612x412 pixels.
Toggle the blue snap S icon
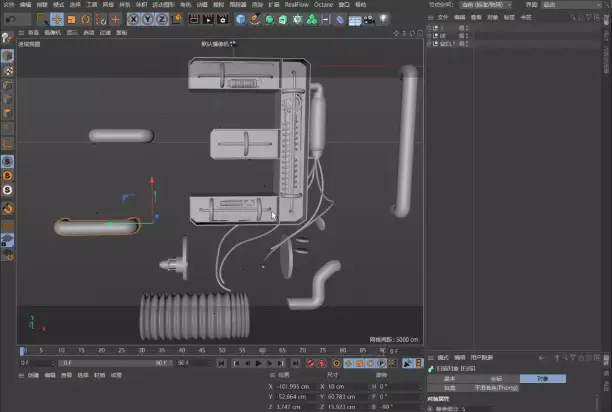[x=7, y=161]
